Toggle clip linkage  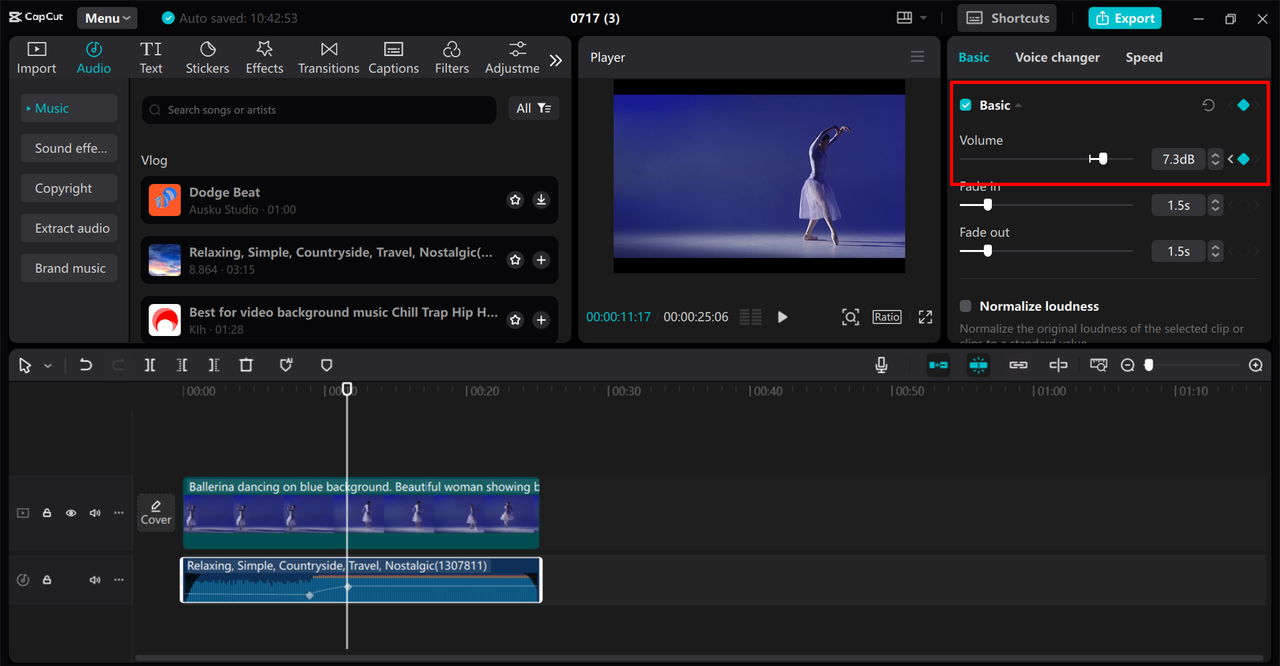(1018, 366)
